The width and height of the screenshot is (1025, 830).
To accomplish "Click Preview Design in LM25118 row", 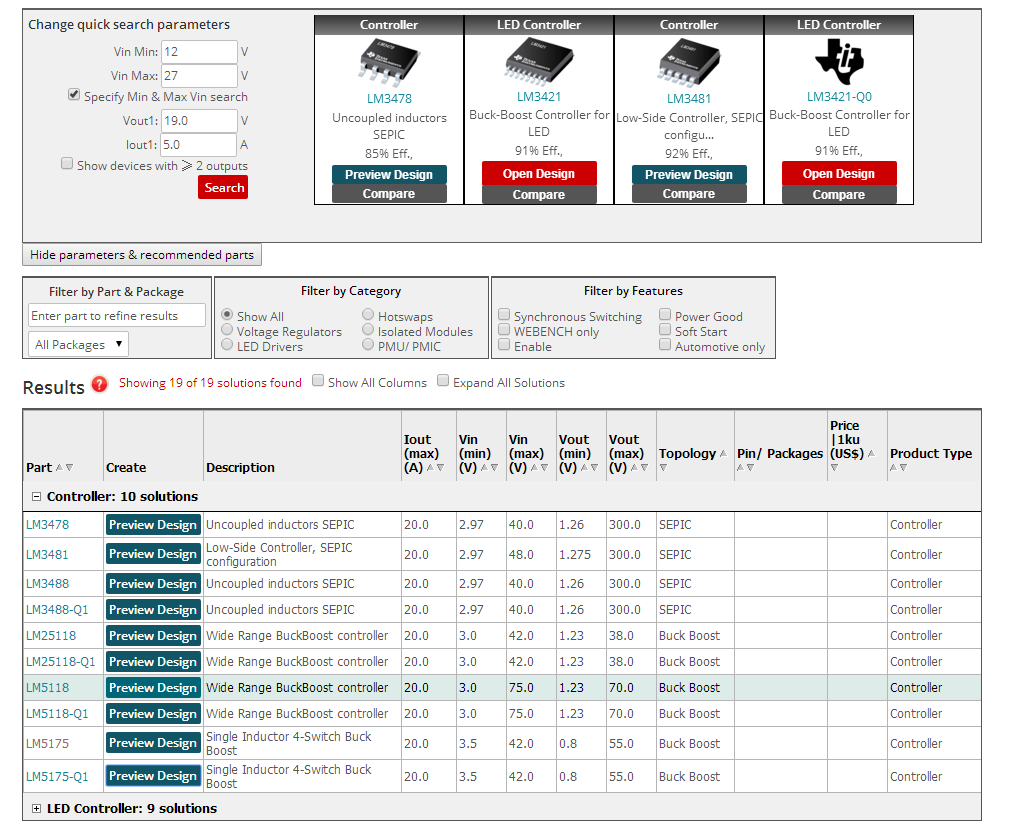I will (153, 636).
